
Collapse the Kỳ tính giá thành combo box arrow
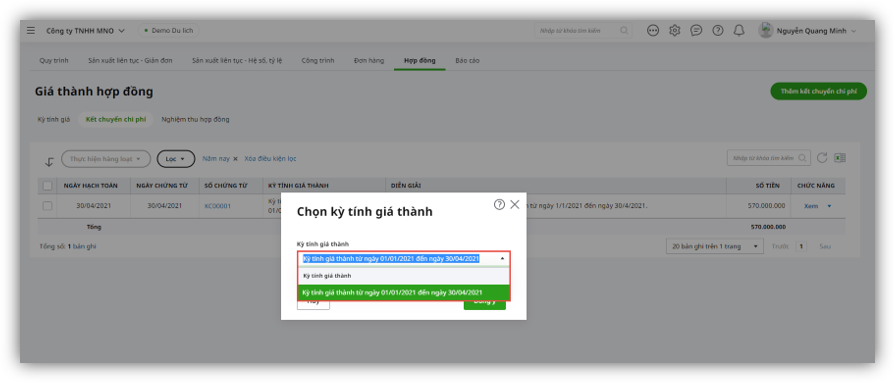click(502, 259)
